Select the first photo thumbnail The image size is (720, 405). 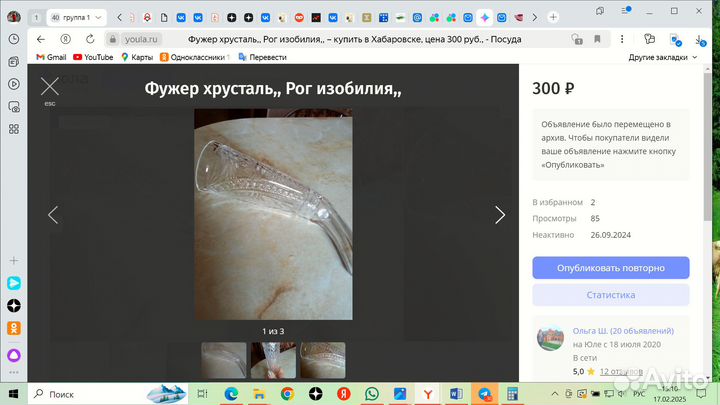pyautogui.click(x=224, y=360)
